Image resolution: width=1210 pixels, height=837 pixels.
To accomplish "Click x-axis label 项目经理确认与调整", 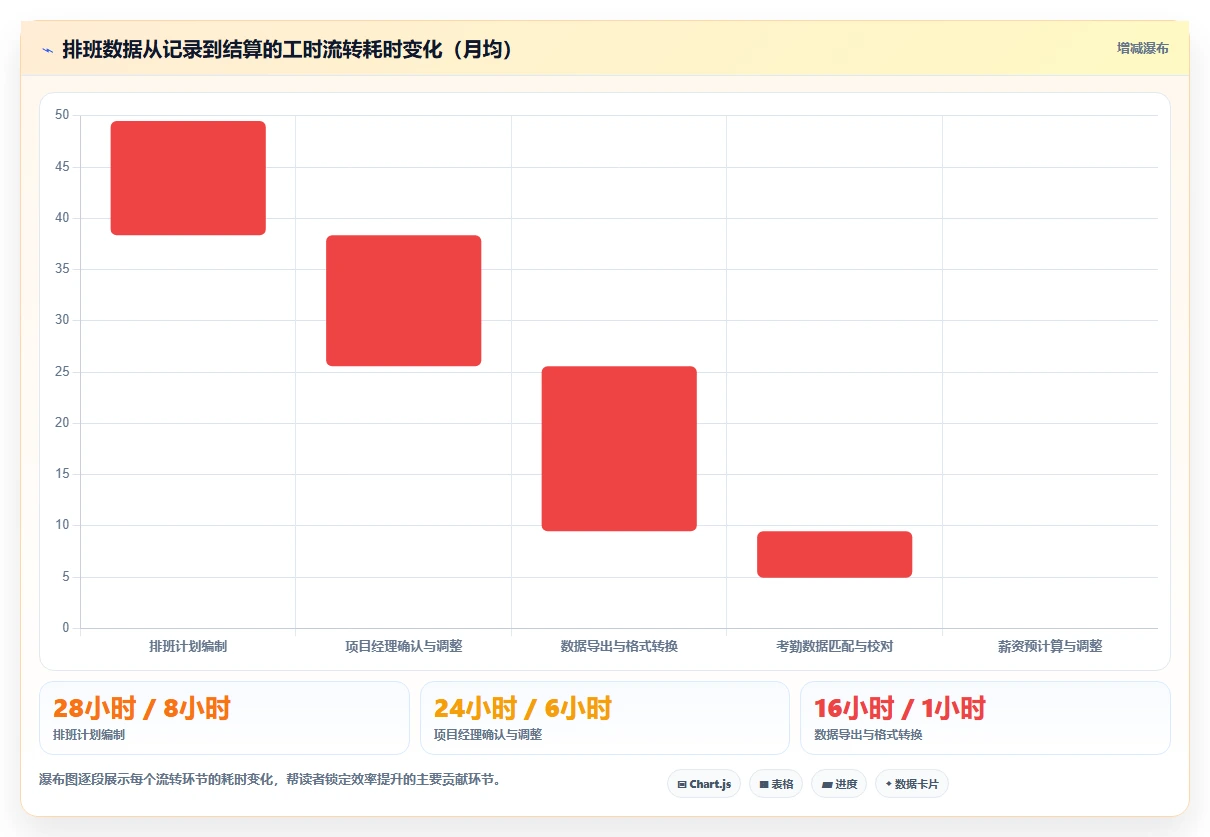I will pos(404,646).
